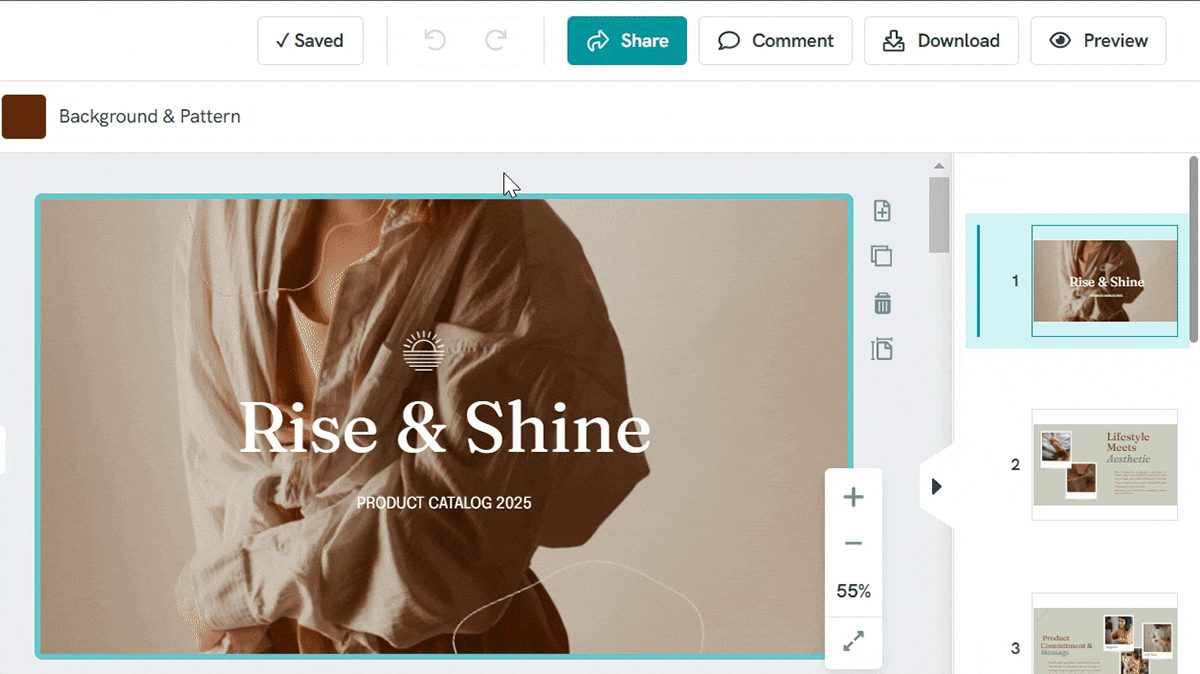Zoom in on the canvas

(x=853, y=496)
